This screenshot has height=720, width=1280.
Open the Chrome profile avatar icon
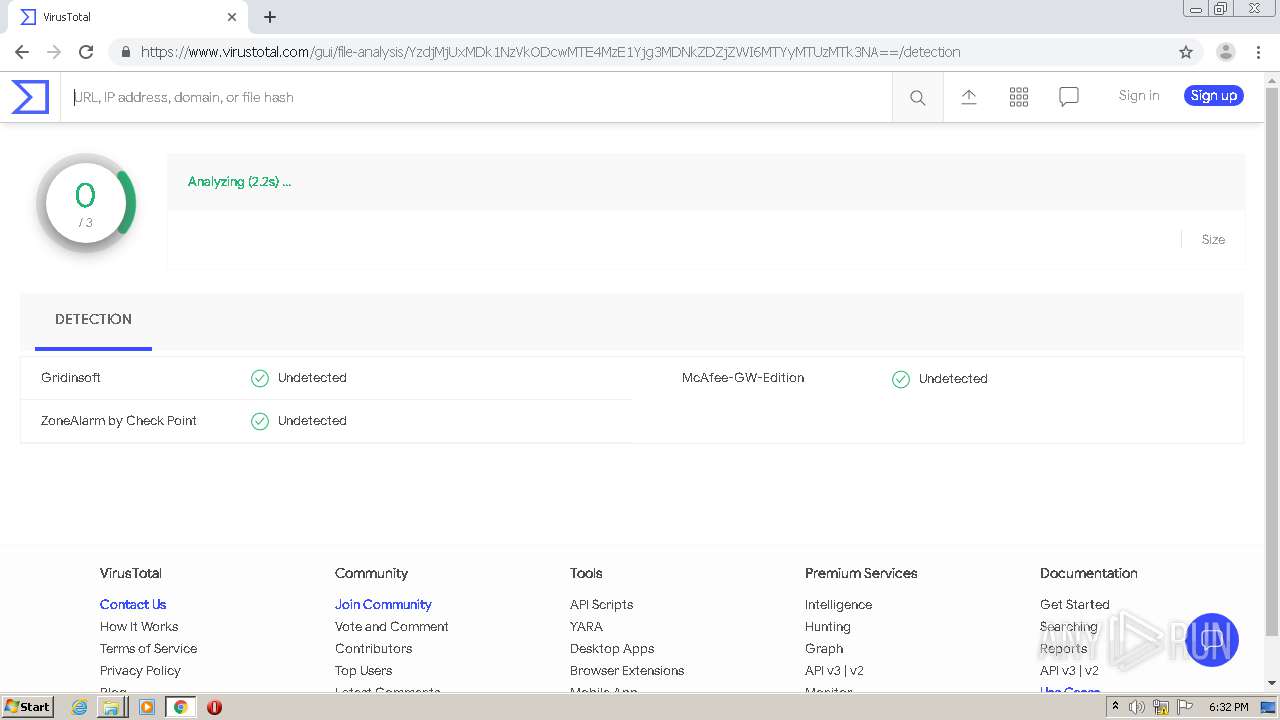[x=1226, y=52]
